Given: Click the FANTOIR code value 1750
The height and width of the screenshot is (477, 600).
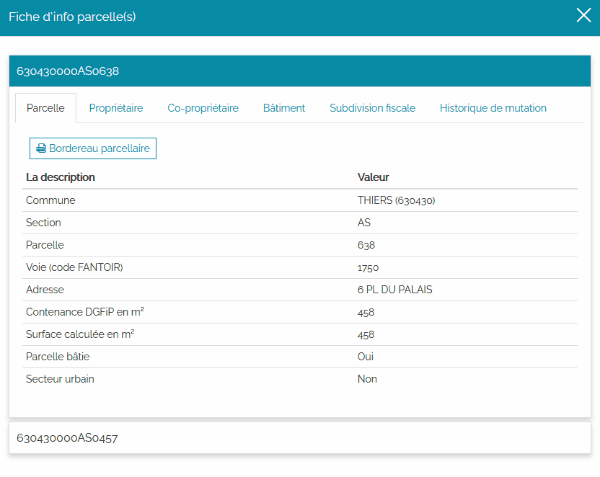Looking at the screenshot, I should [368, 268].
